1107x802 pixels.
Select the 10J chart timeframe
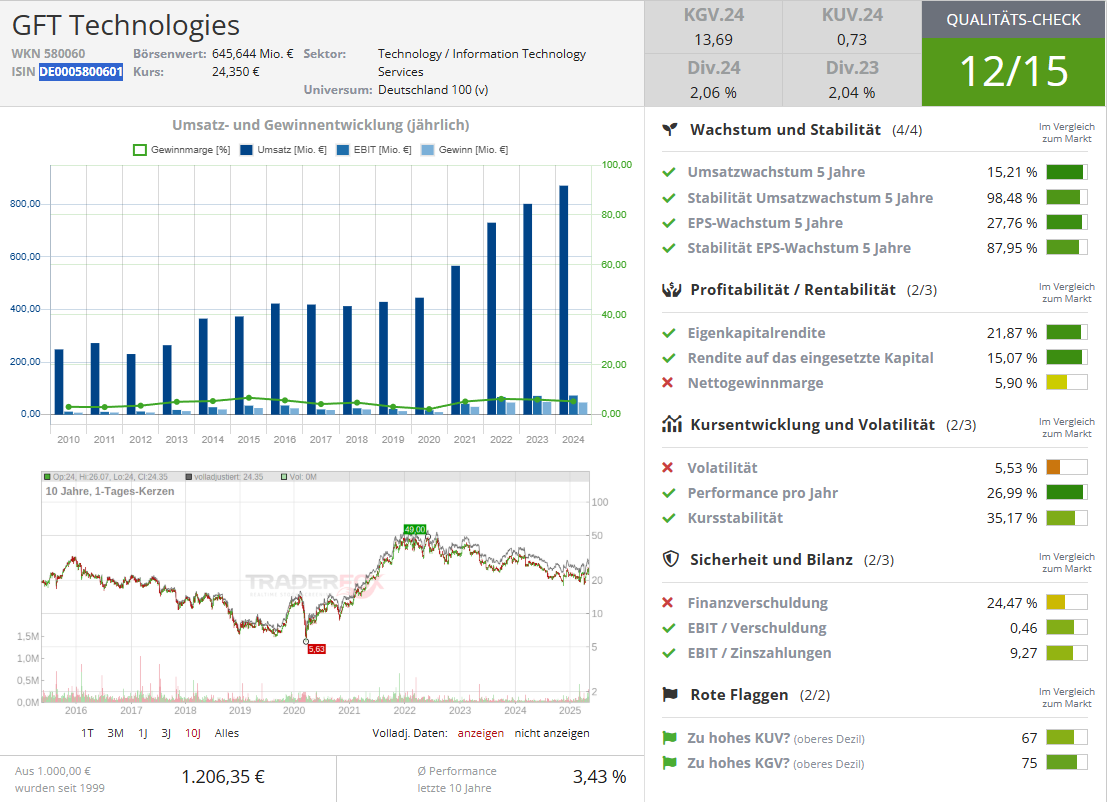[x=193, y=733]
